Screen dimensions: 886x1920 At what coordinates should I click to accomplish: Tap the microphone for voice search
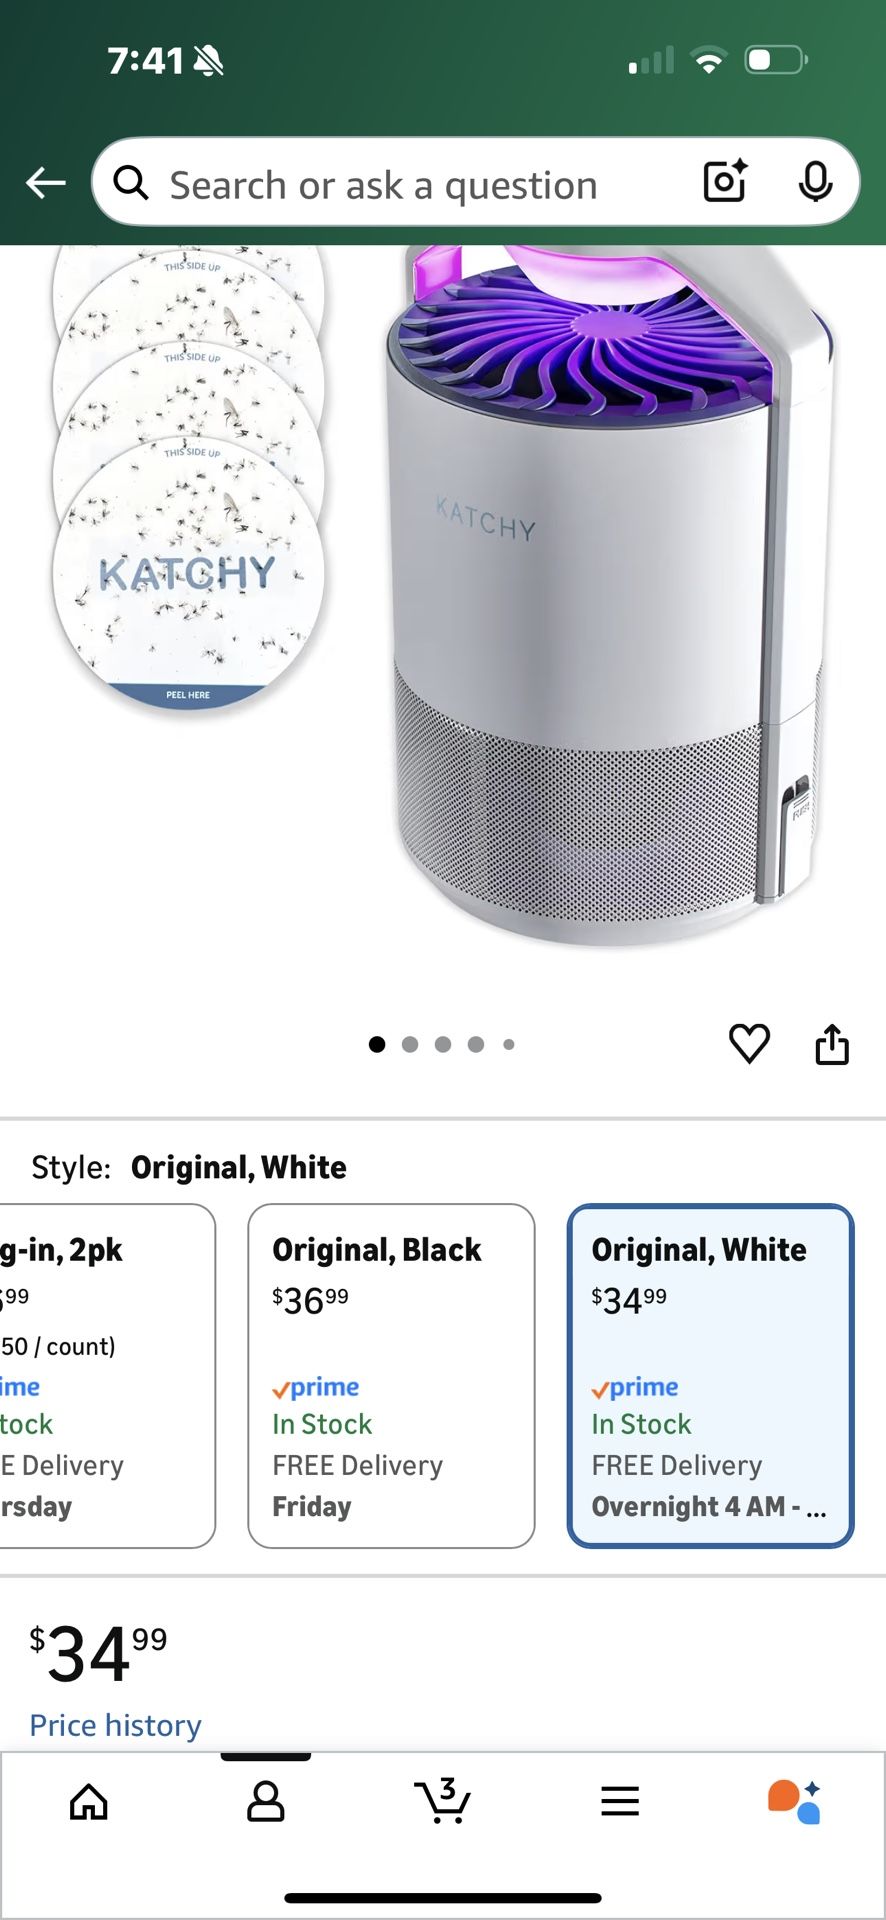[x=817, y=183]
